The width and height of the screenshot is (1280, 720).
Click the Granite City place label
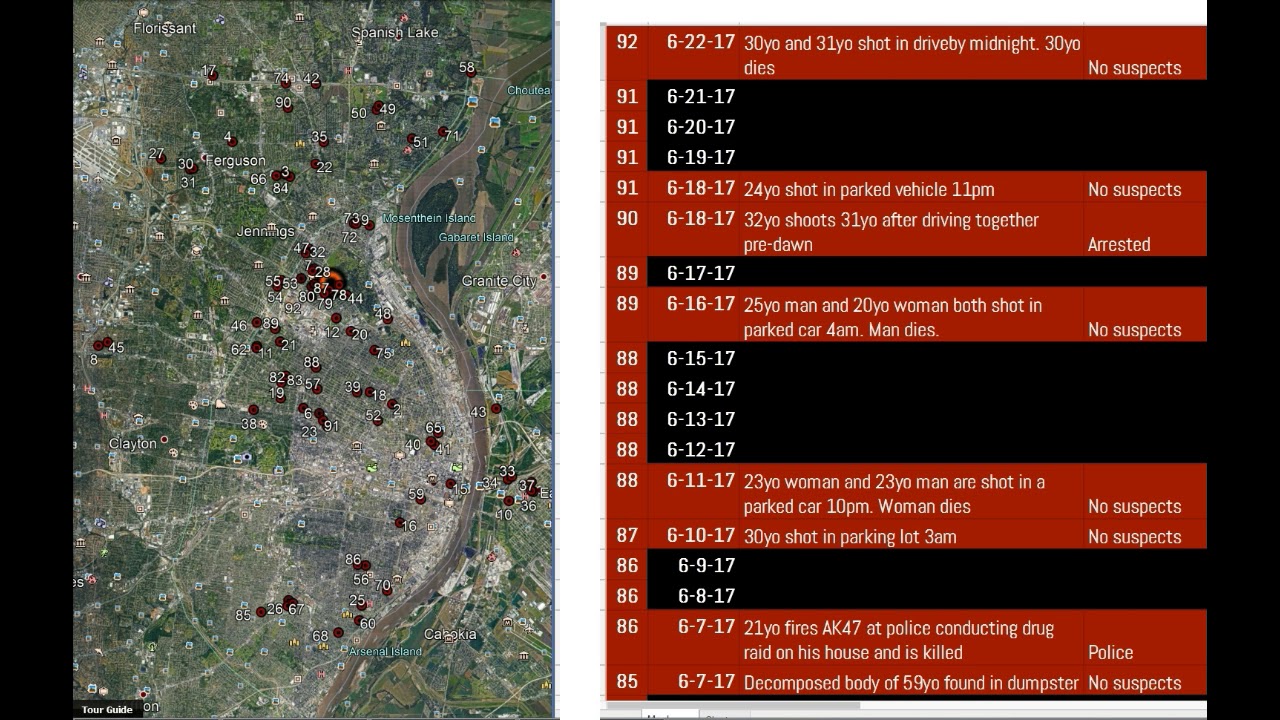tap(499, 281)
